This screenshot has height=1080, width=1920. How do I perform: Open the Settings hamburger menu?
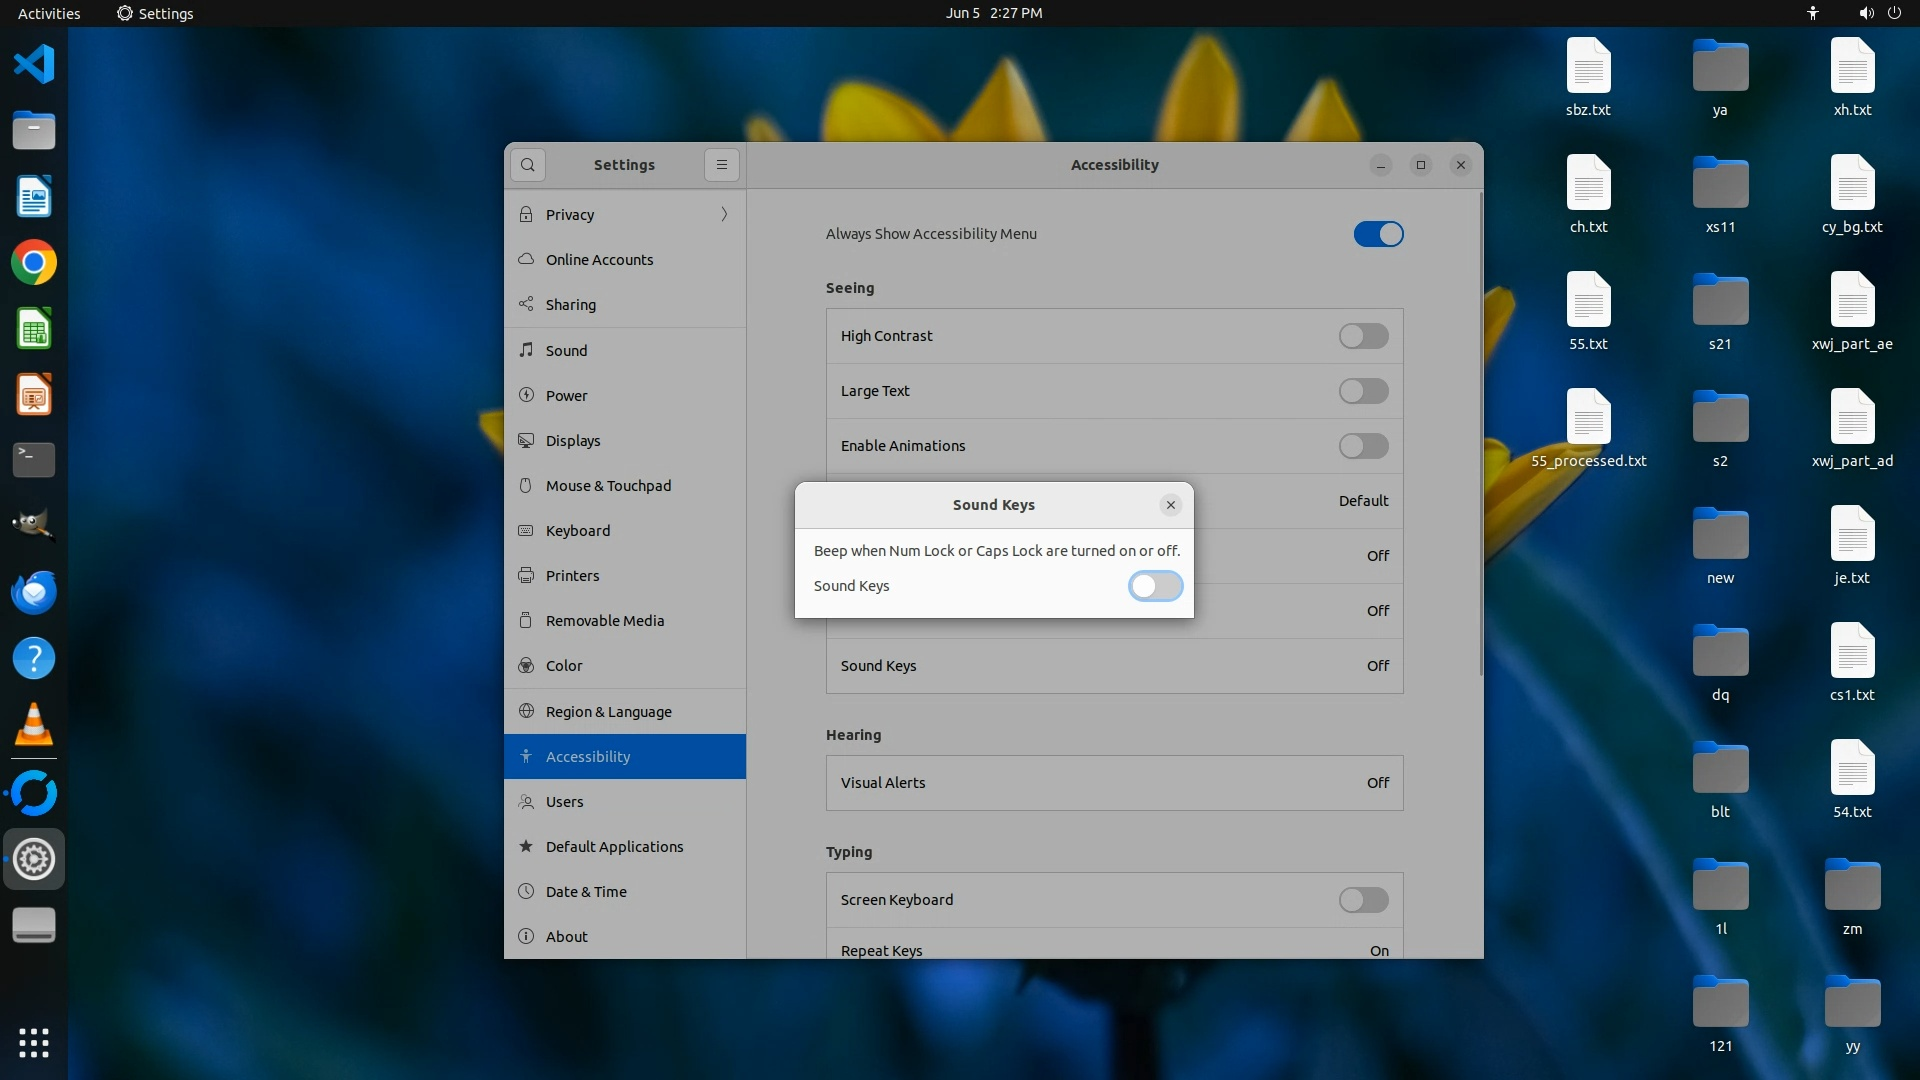pos(721,165)
